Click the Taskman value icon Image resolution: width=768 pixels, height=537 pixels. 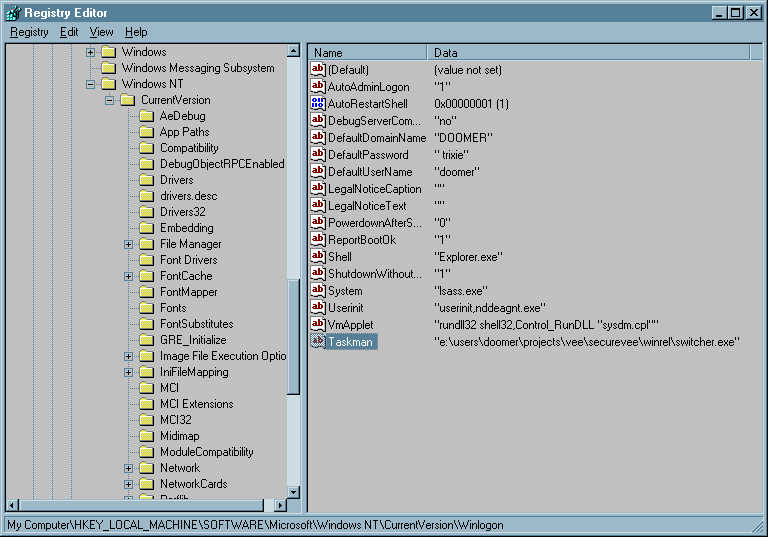point(319,342)
